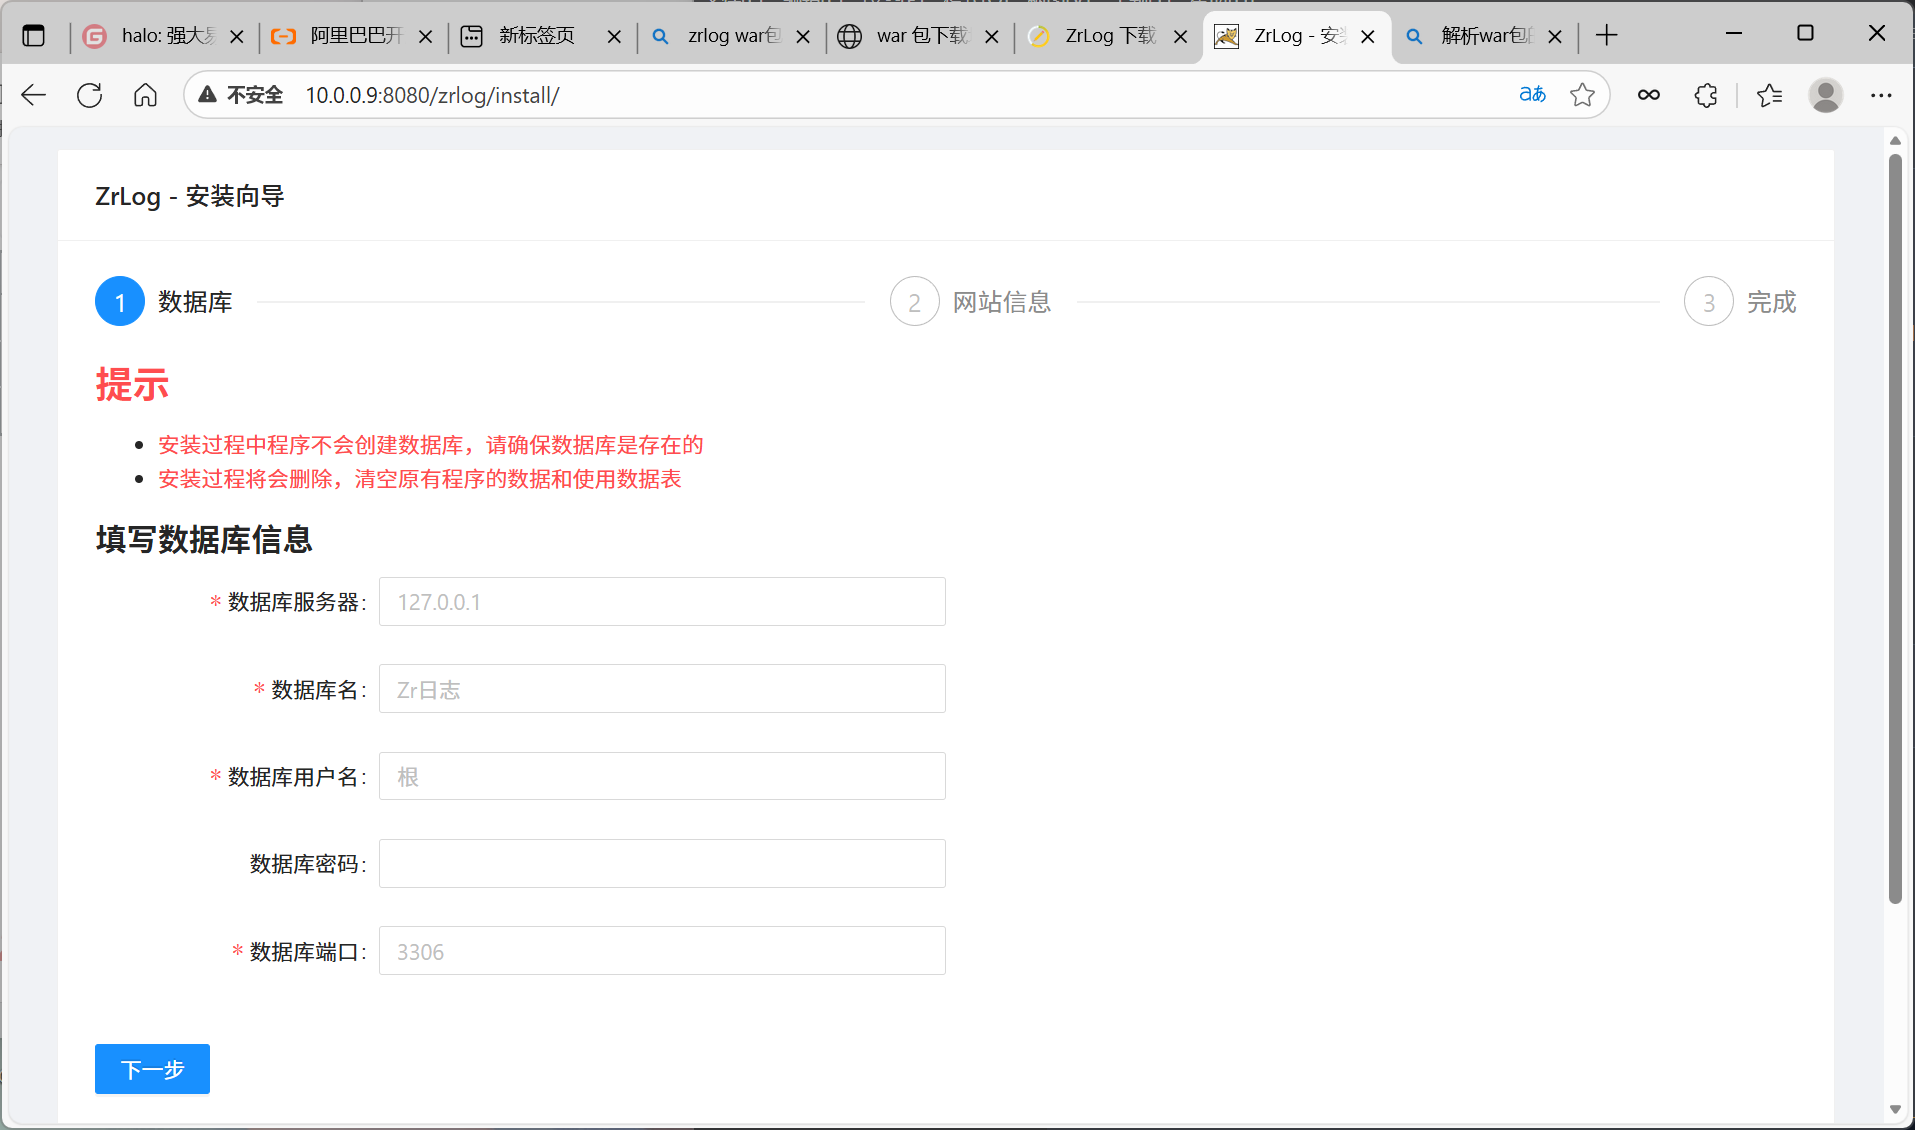Click the 数据库密码 input field

662,863
